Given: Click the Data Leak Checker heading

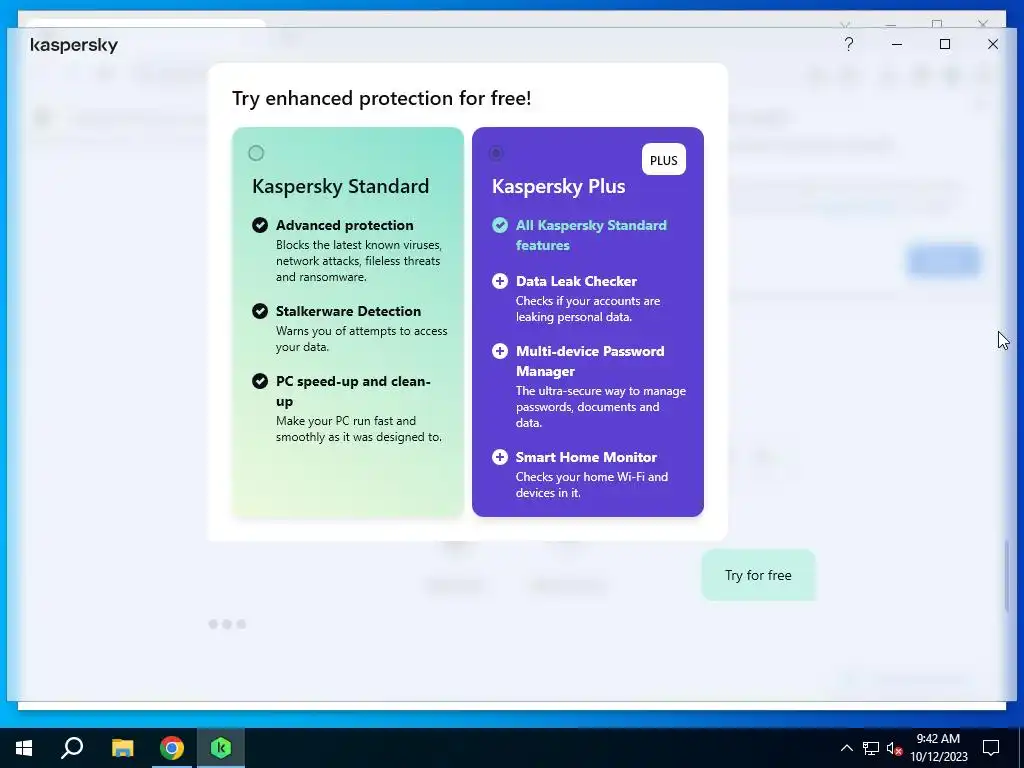Looking at the screenshot, I should pyautogui.click(x=576, y=281).
